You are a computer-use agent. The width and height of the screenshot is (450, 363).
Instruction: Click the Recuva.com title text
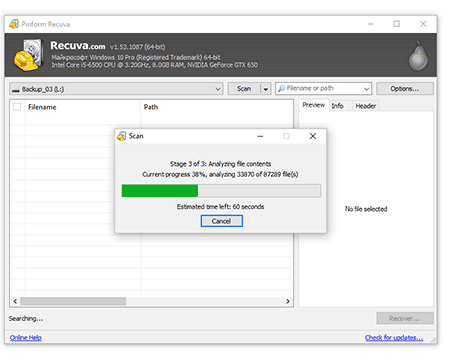click(78, 46)
